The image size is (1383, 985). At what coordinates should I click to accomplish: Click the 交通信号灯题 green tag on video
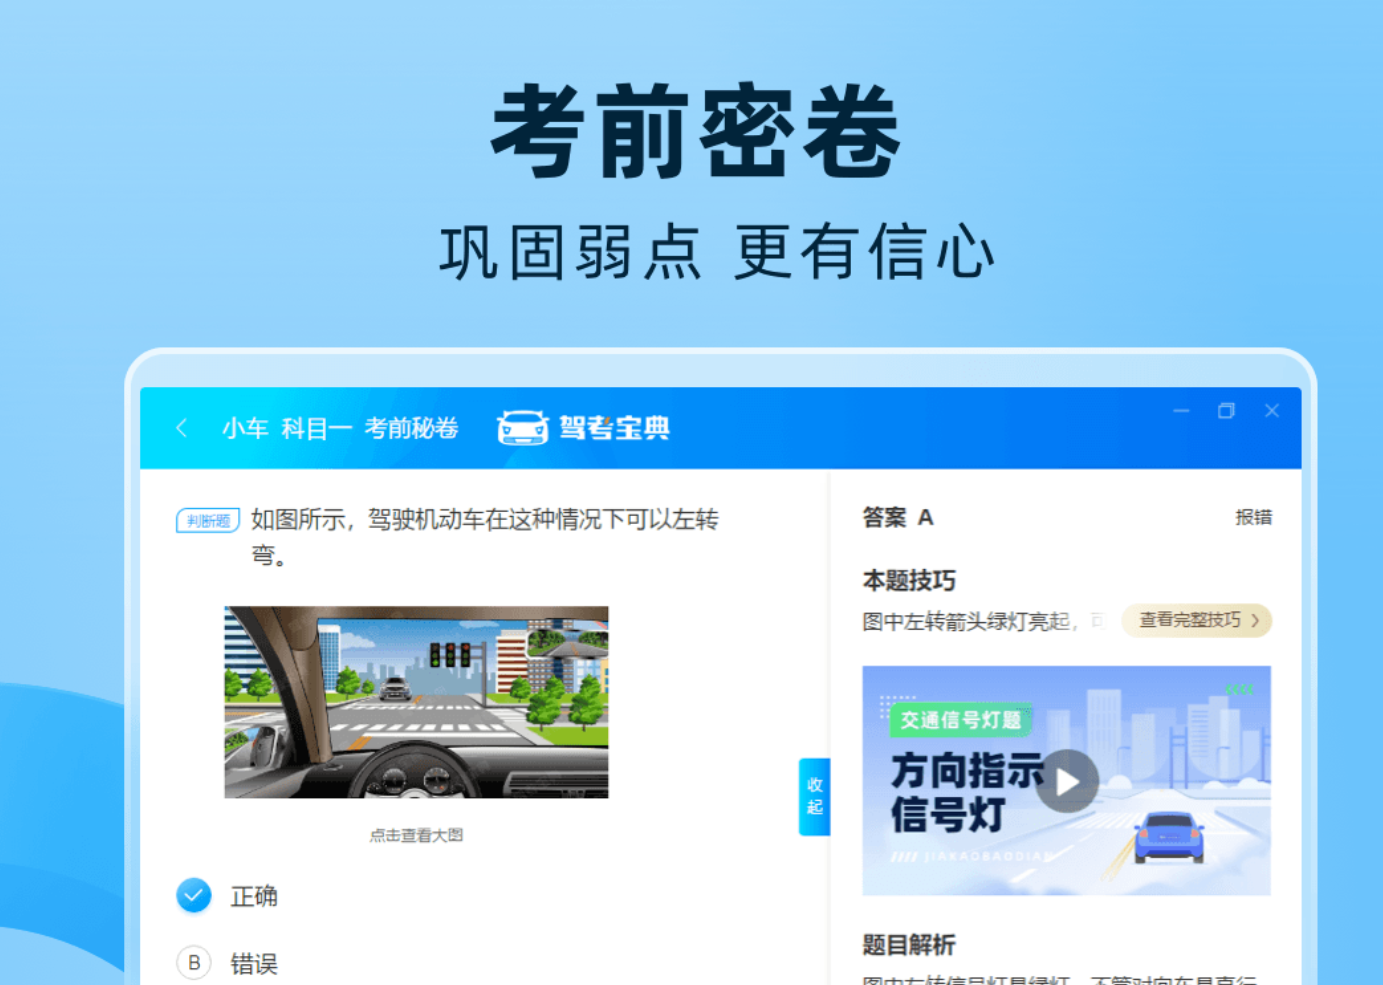point(960,720)
